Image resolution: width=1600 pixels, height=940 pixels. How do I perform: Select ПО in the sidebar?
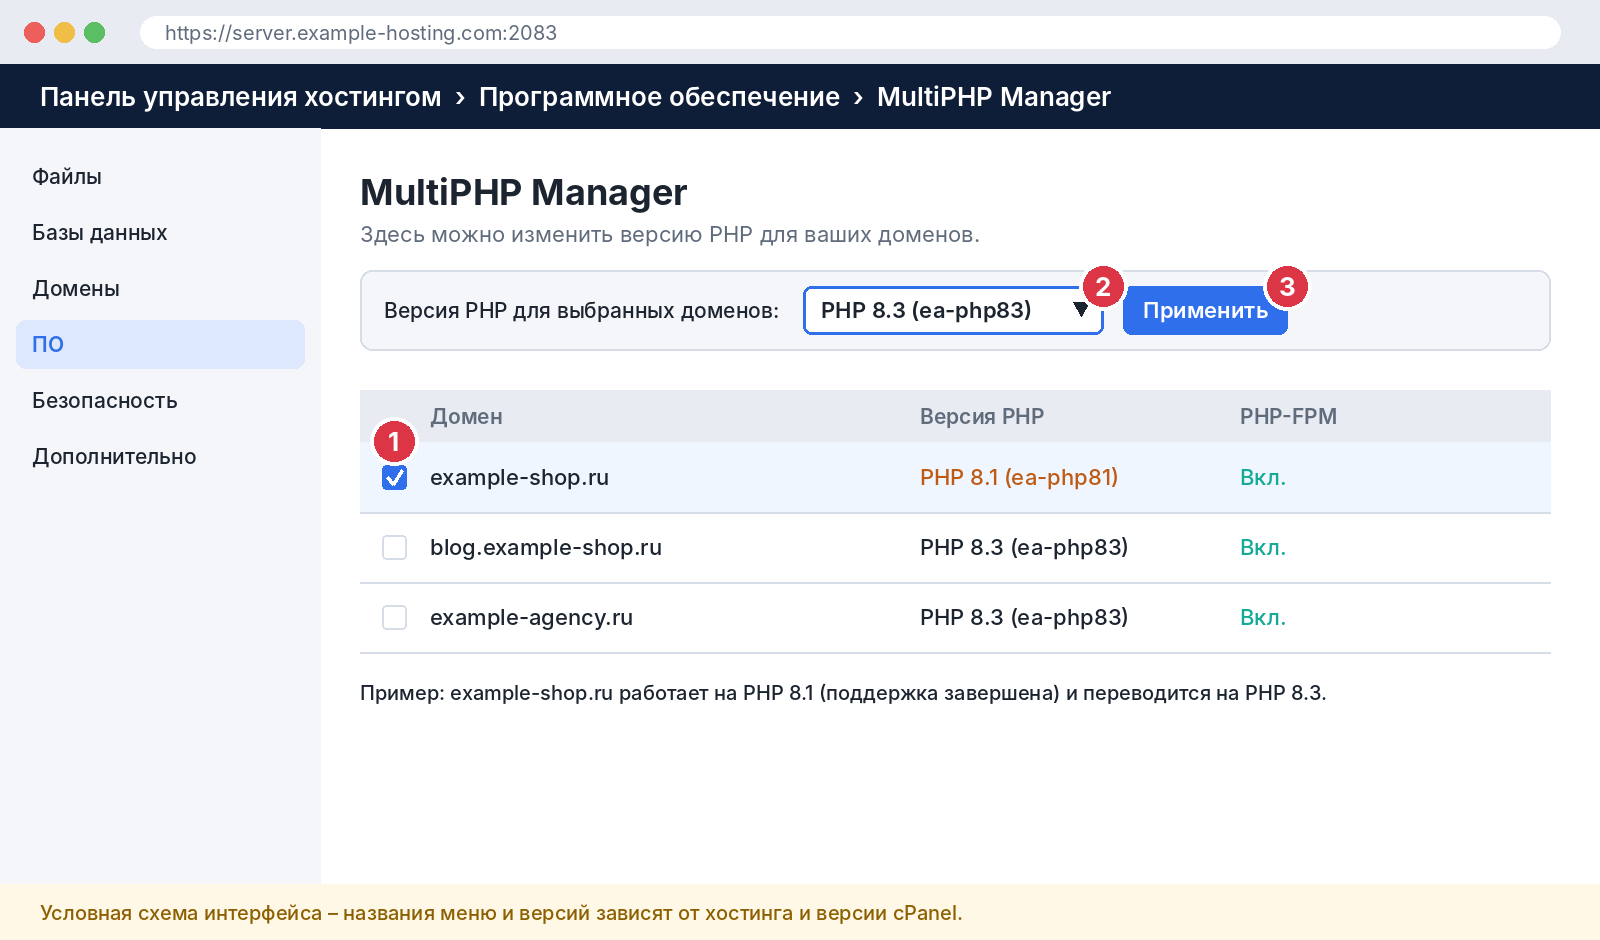pos(160,345)
